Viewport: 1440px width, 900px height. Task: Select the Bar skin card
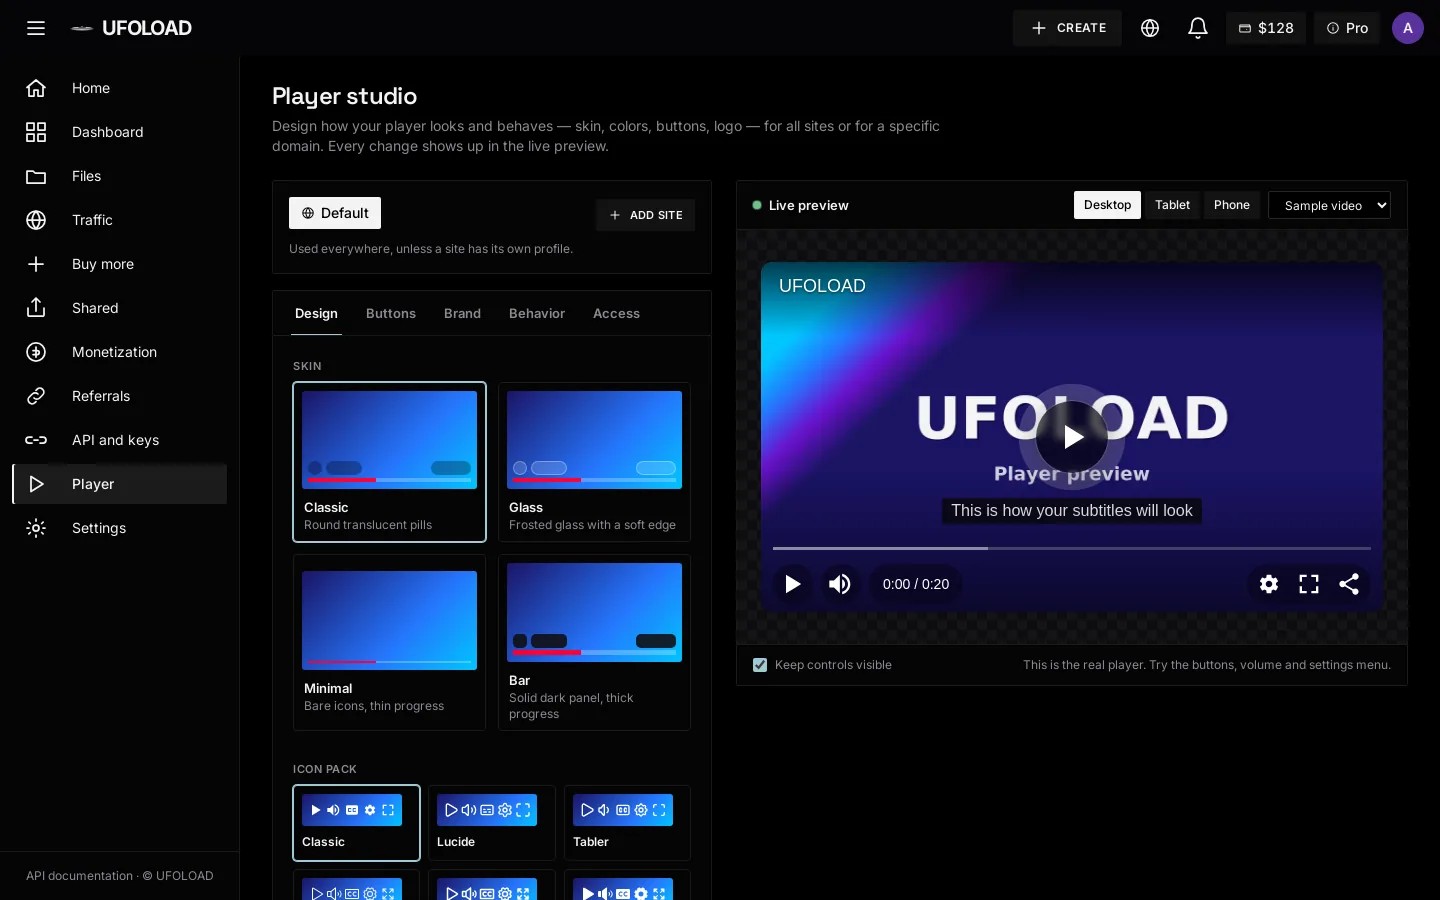(x=594, y=643)
